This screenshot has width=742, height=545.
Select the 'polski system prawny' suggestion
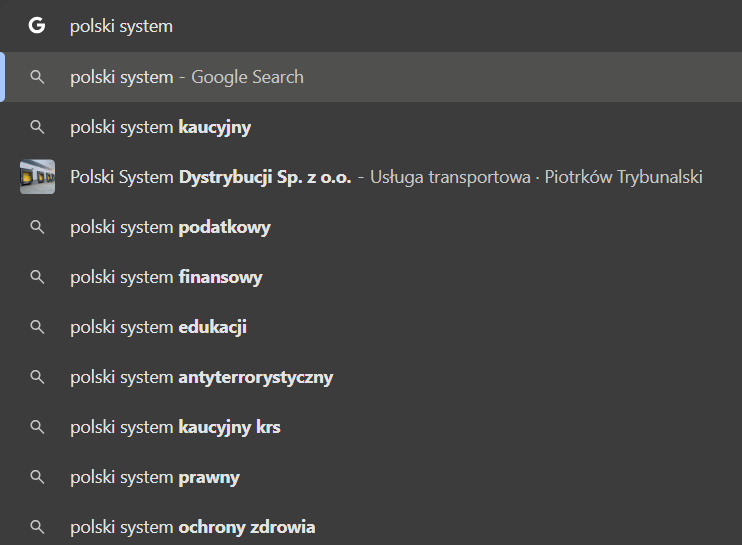[x=155, y=477]
